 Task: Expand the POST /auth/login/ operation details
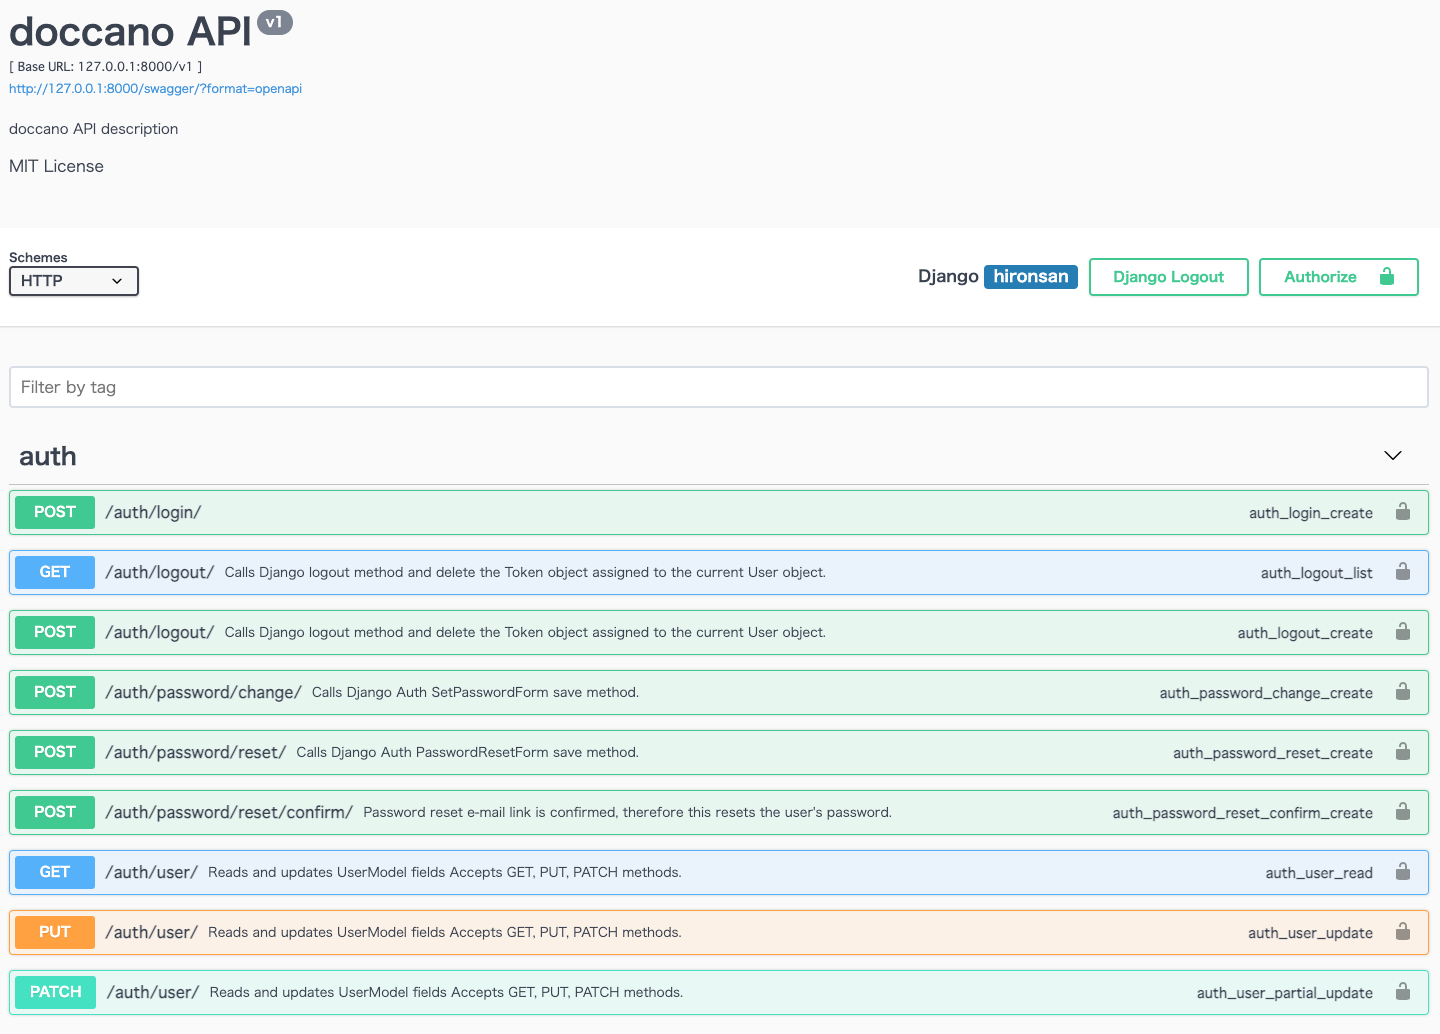[600, 512]
